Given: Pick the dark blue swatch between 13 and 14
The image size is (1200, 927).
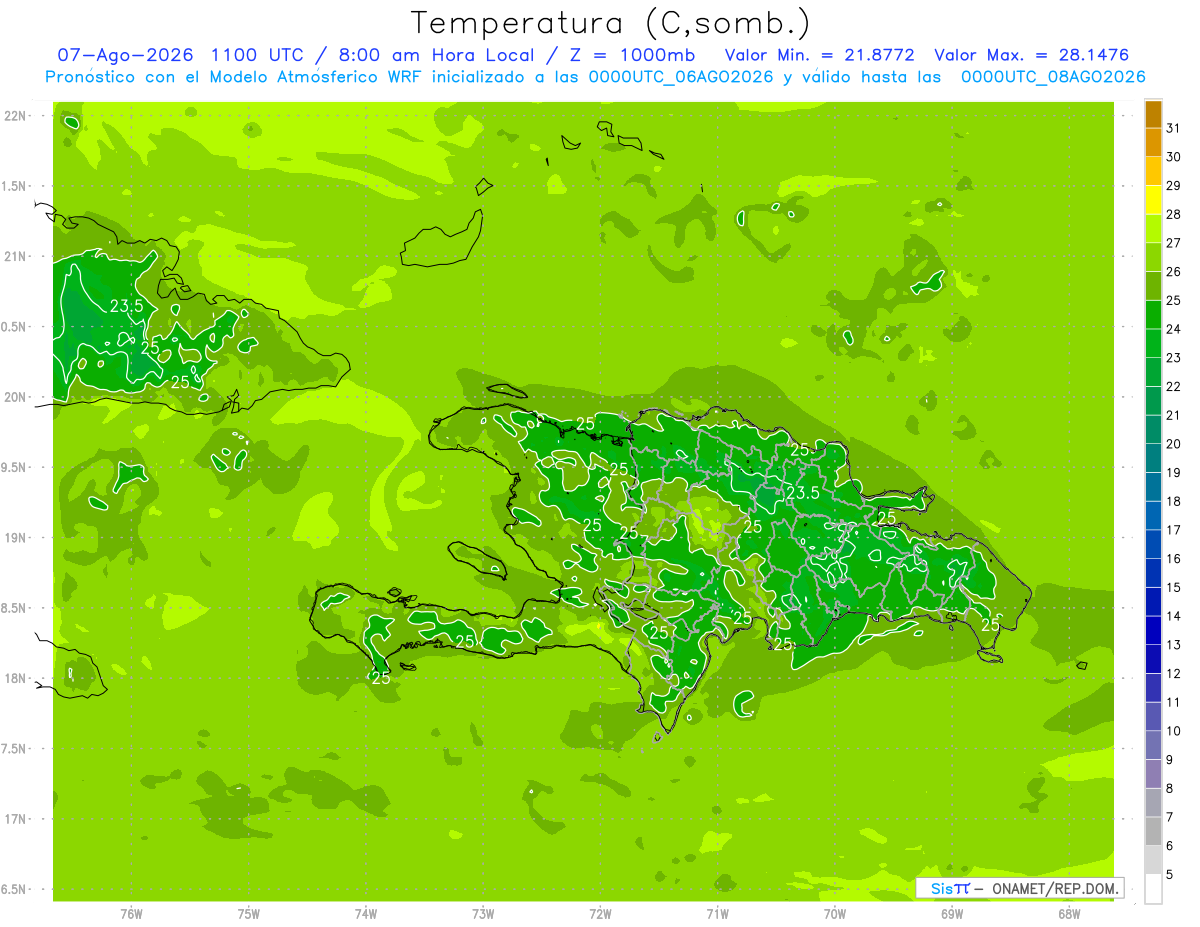Looking at the screenshot, I should pos(1153,630).
